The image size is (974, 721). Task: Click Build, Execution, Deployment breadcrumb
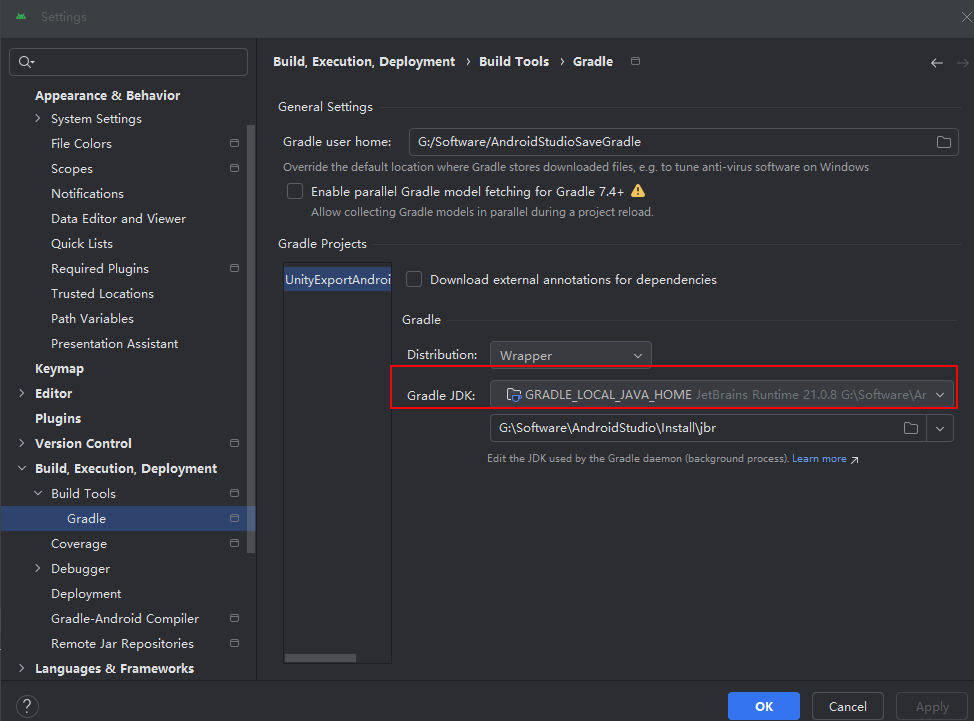coord(364,61)
